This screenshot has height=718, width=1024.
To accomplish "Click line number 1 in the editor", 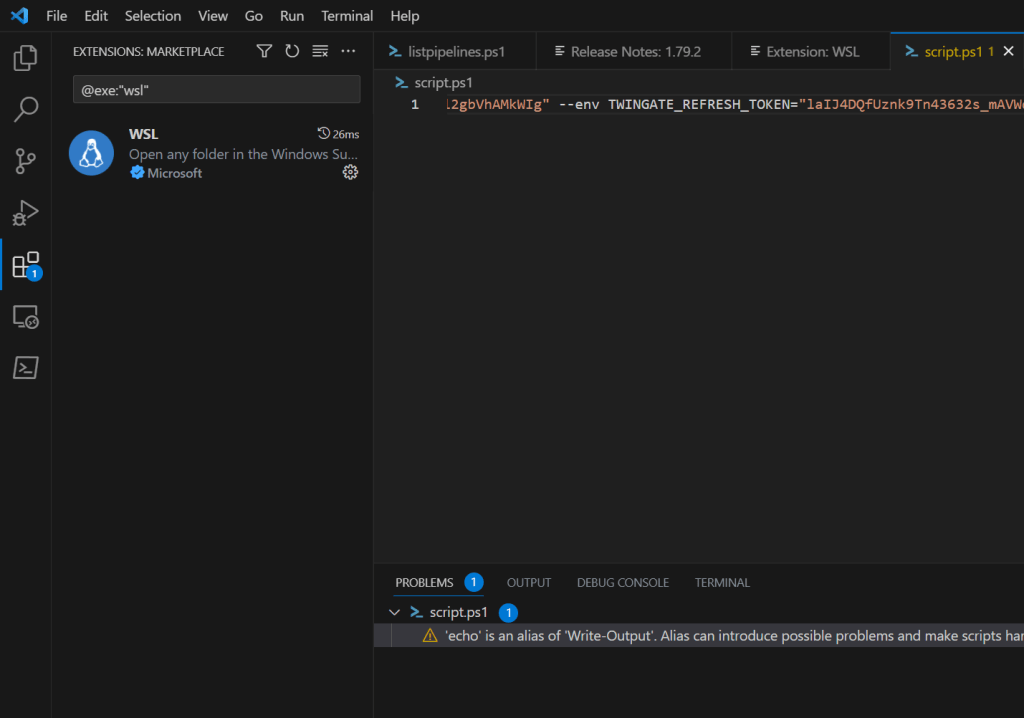I will click(x=415, y=105).
